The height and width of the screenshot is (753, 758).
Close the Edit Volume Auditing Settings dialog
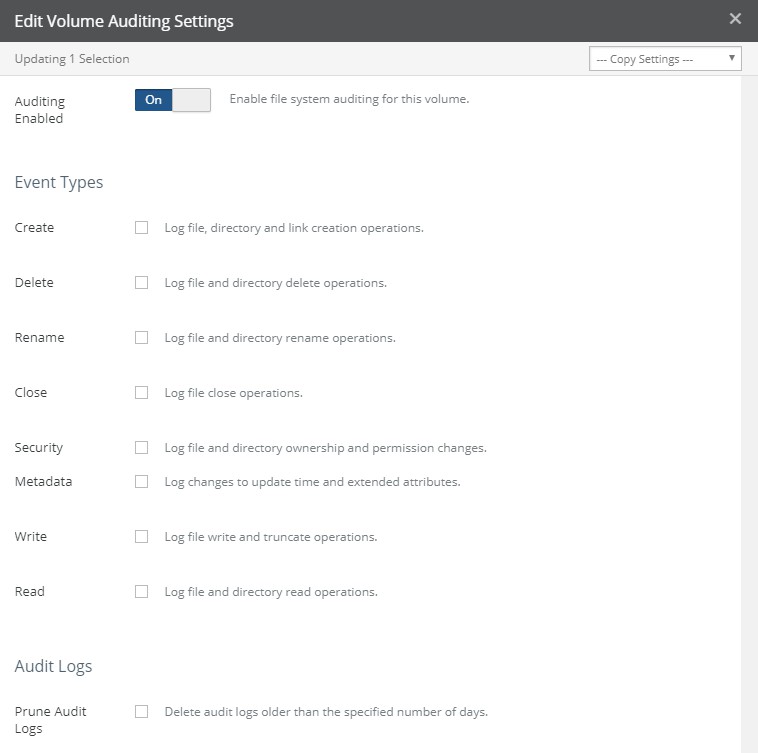(735, 19)
